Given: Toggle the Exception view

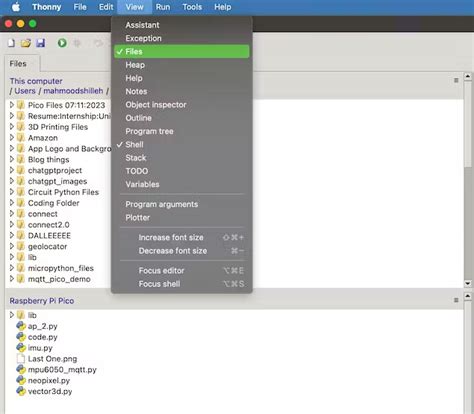Looking at the screenshot, I should (182, 38).
